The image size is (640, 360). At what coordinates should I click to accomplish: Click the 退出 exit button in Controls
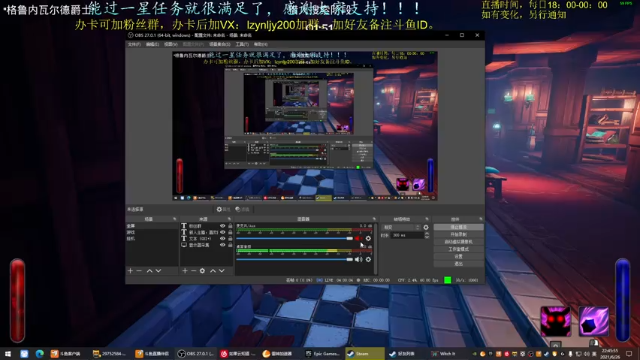(x=458, y=264)
